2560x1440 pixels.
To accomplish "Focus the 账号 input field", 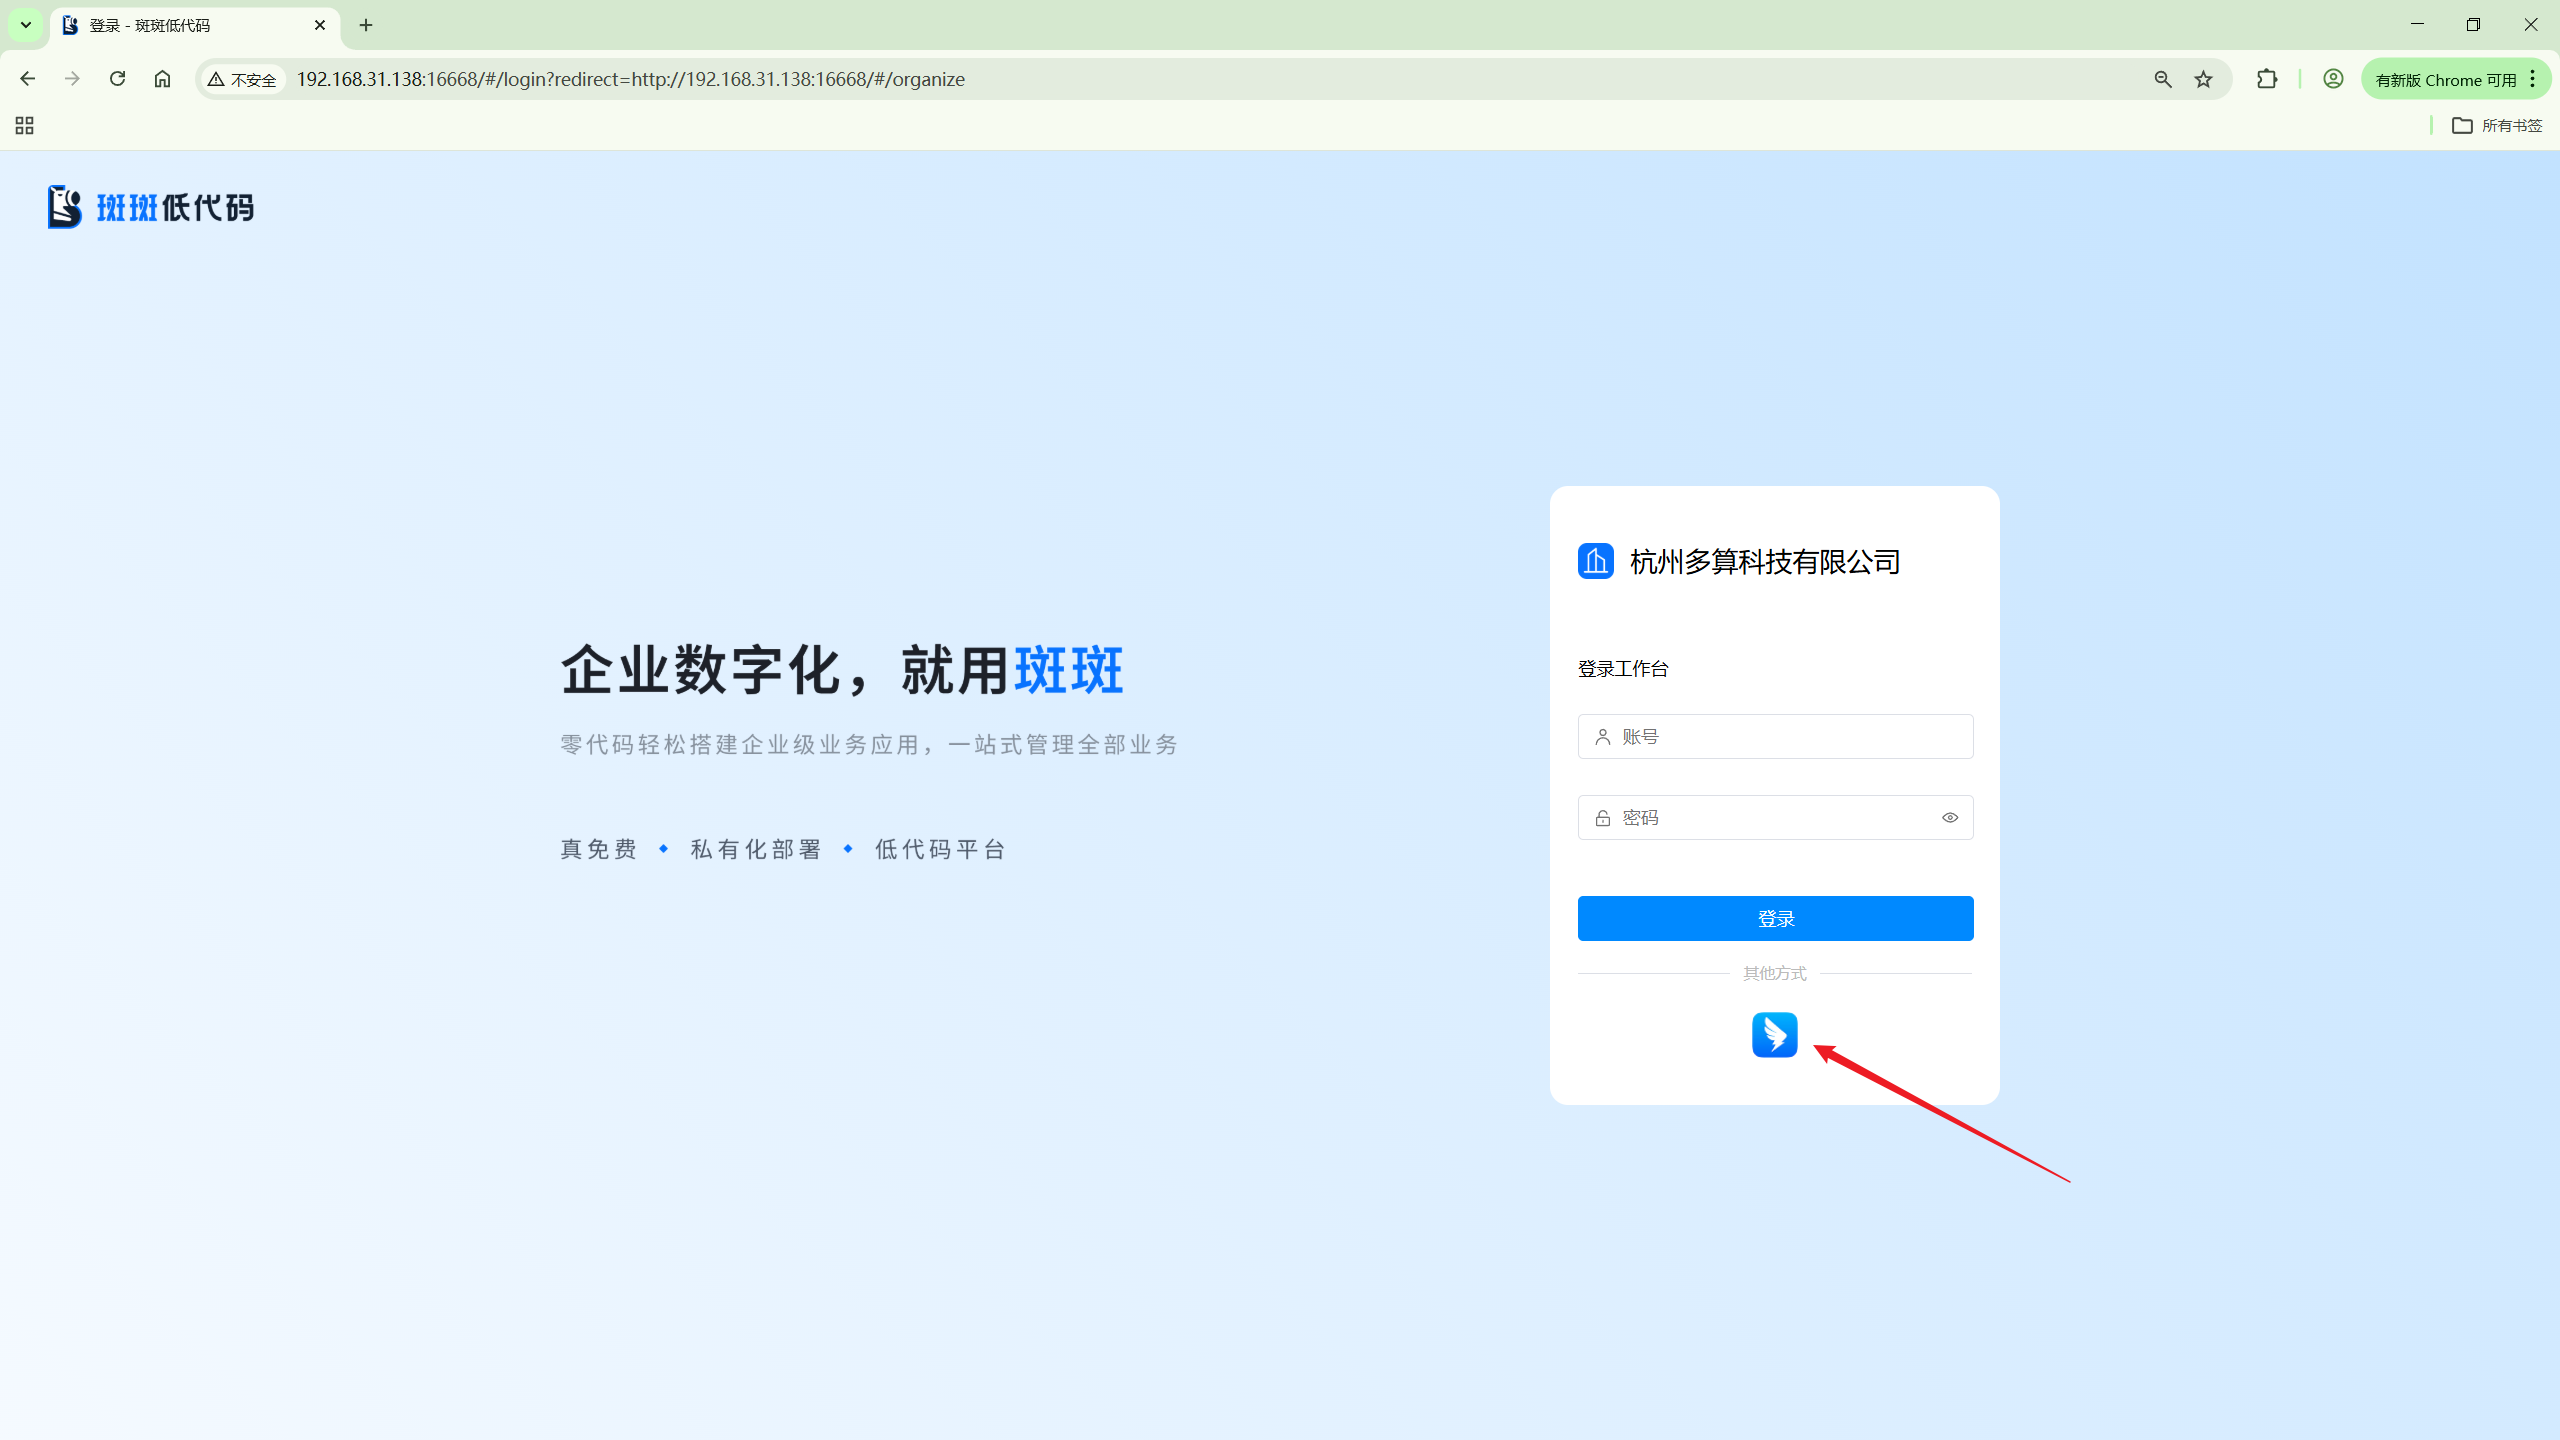I will (x=1790, y=736).
